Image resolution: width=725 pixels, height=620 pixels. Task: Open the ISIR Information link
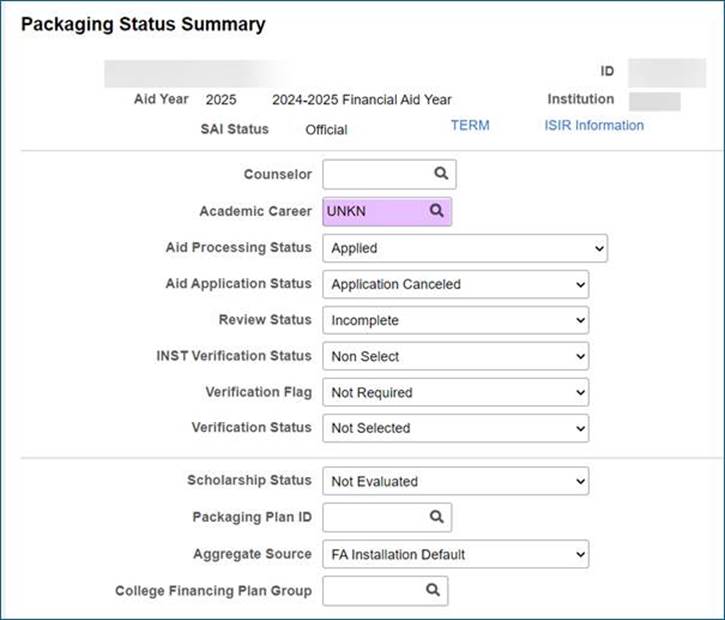pyautogui.click(x=594, y=125)
